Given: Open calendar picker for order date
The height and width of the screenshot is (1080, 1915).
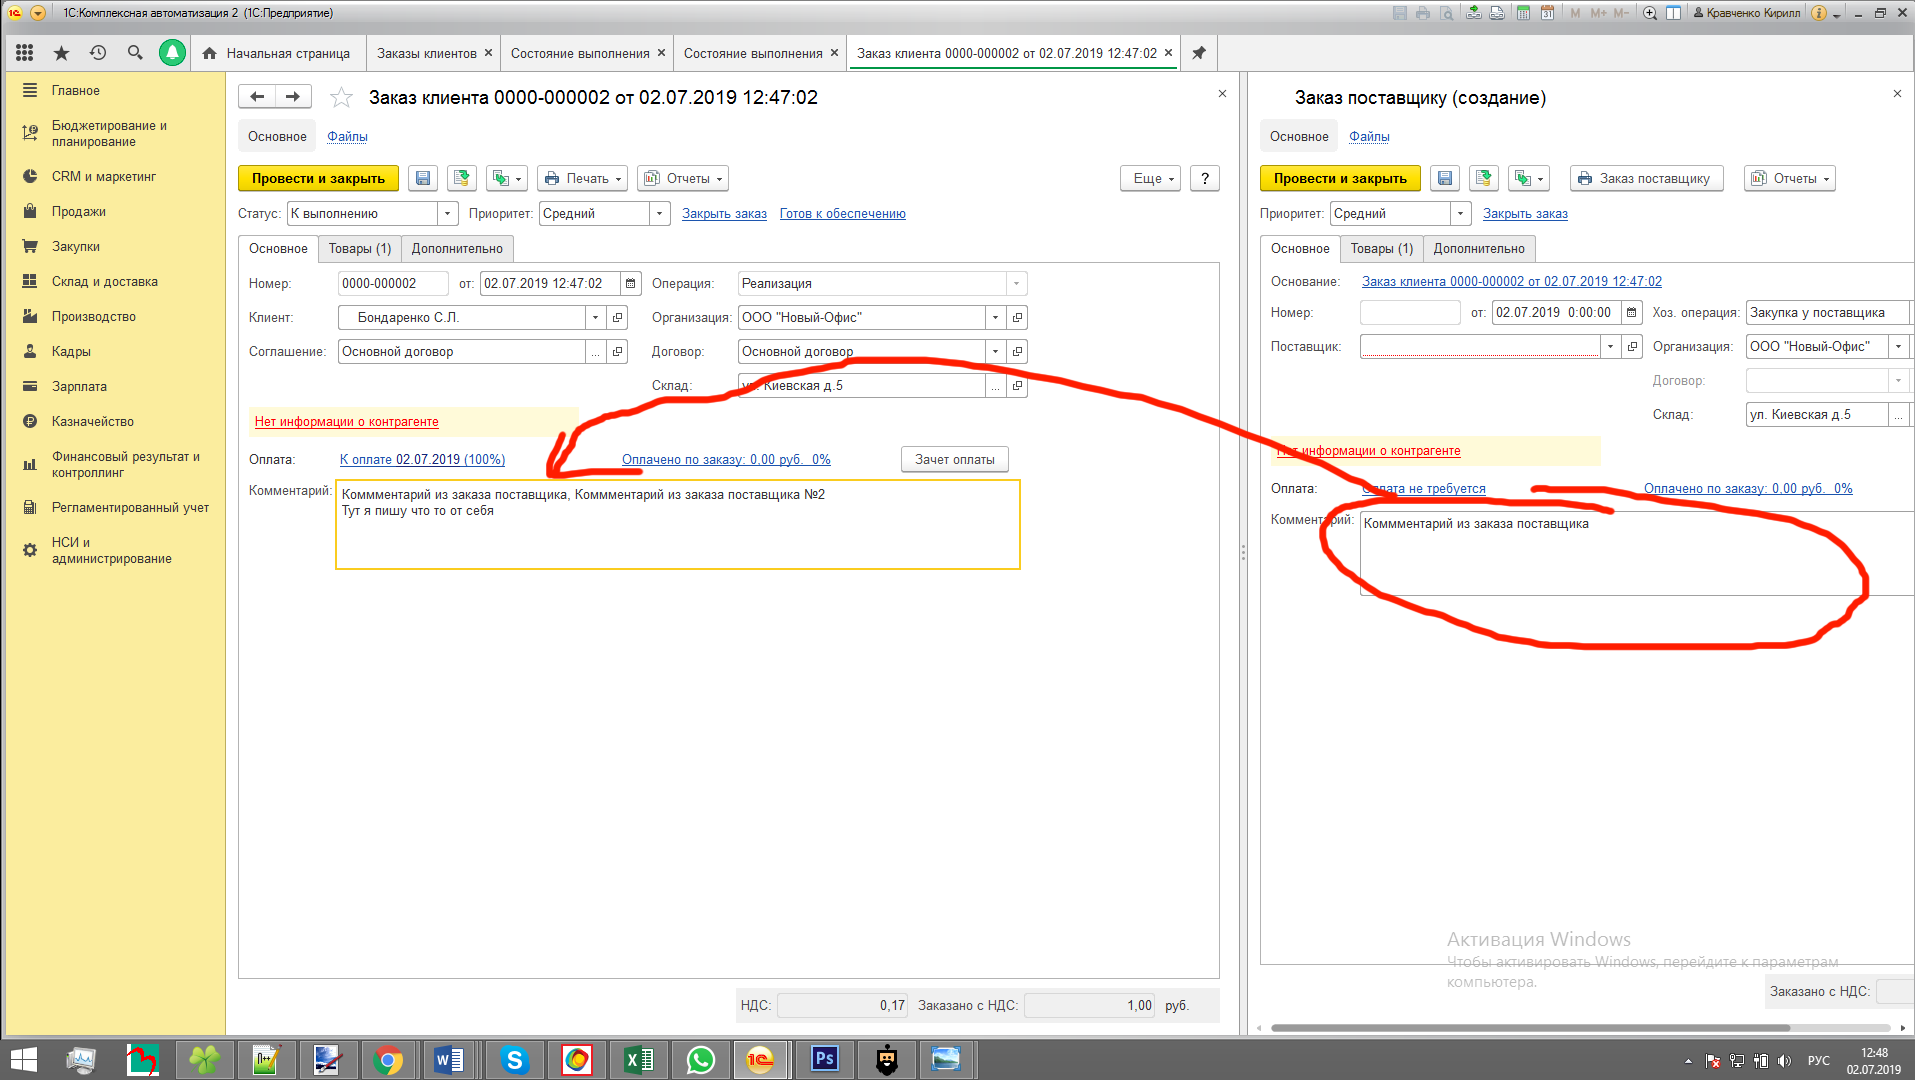Looking at the screenshot, I should 630,284.
